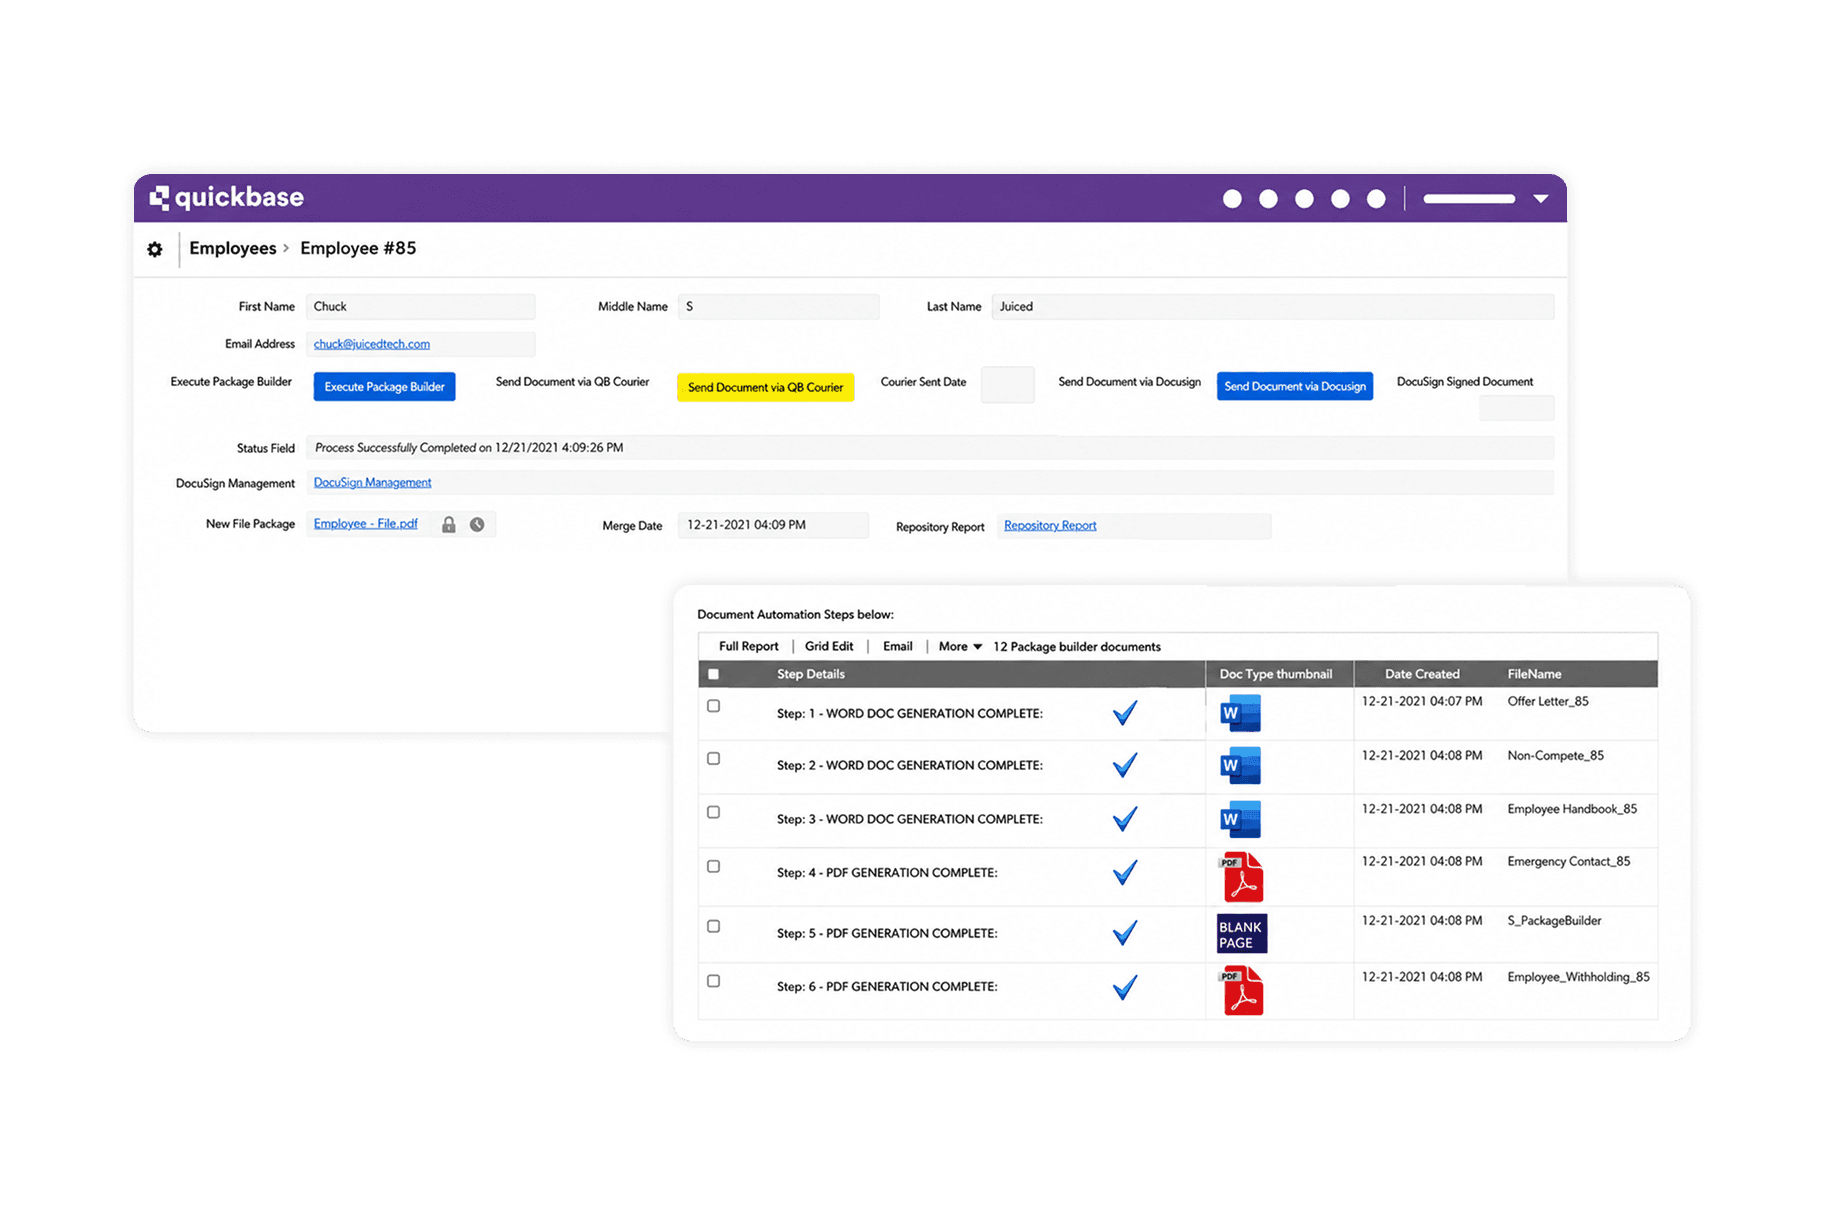Viewport: 1824px width, 1215px height.
Task: Check the box for Step 3 Word doc row
Action: click(713, 812)
